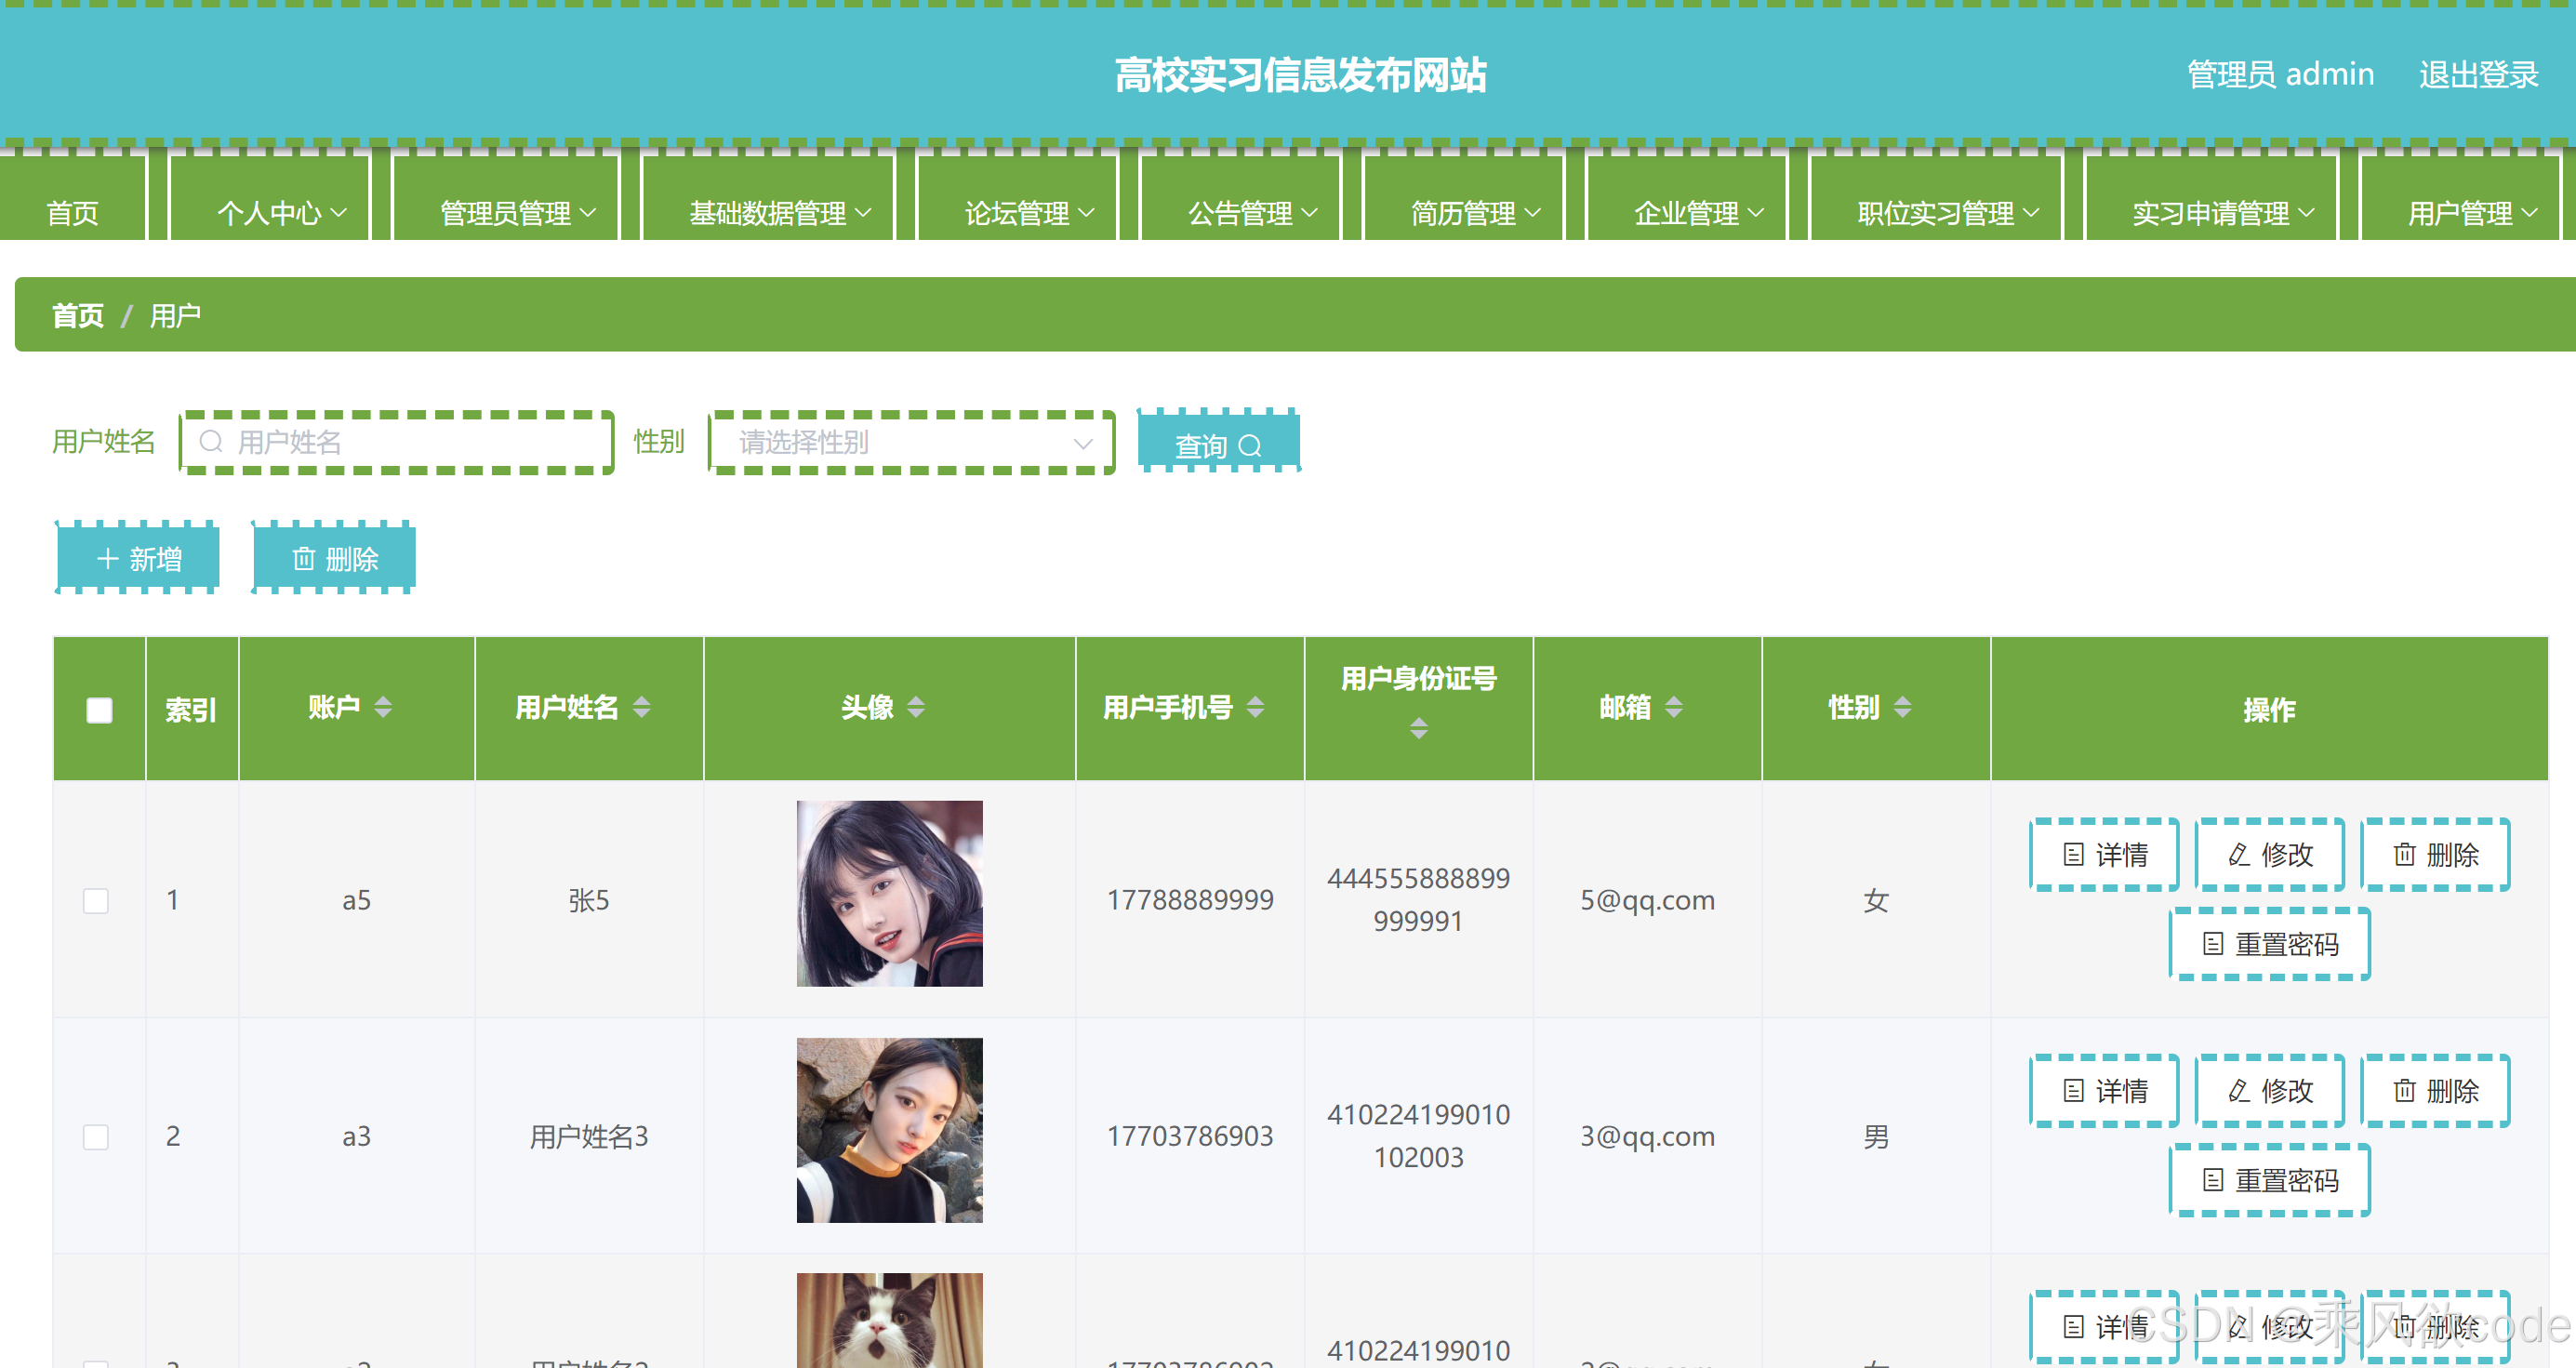Screen dimensions: 2576x1368
Task: Toggle select-all checkbox in table header
Action: tap(99, 710)
